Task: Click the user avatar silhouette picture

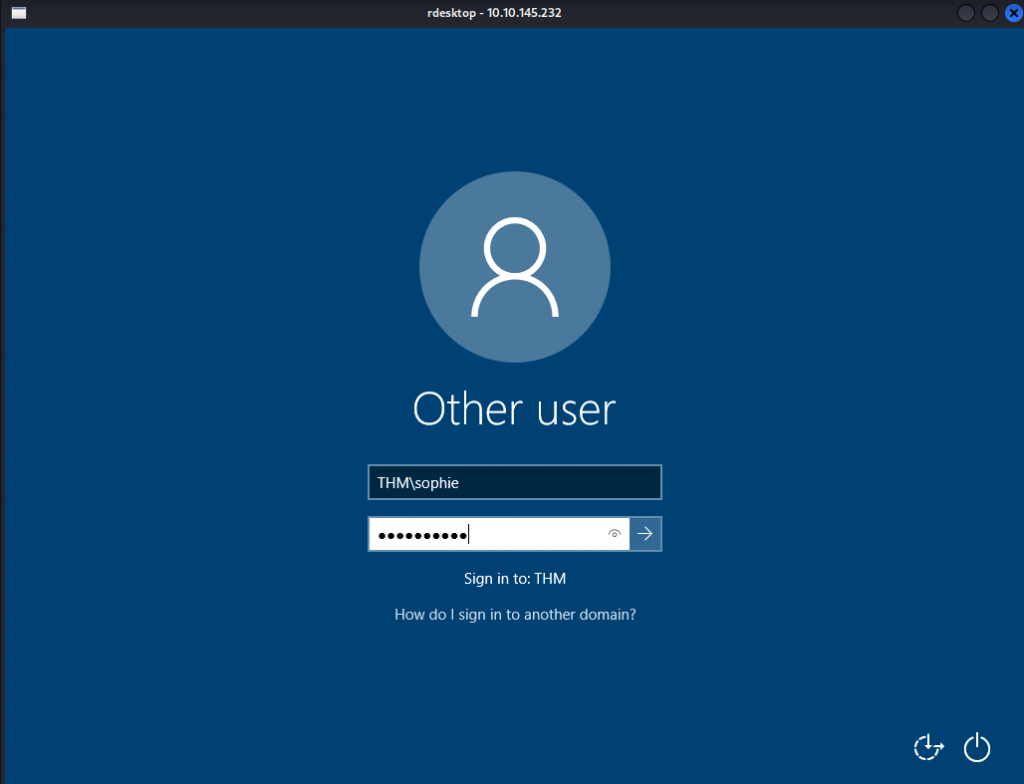Action: click(x=514, y=267)
